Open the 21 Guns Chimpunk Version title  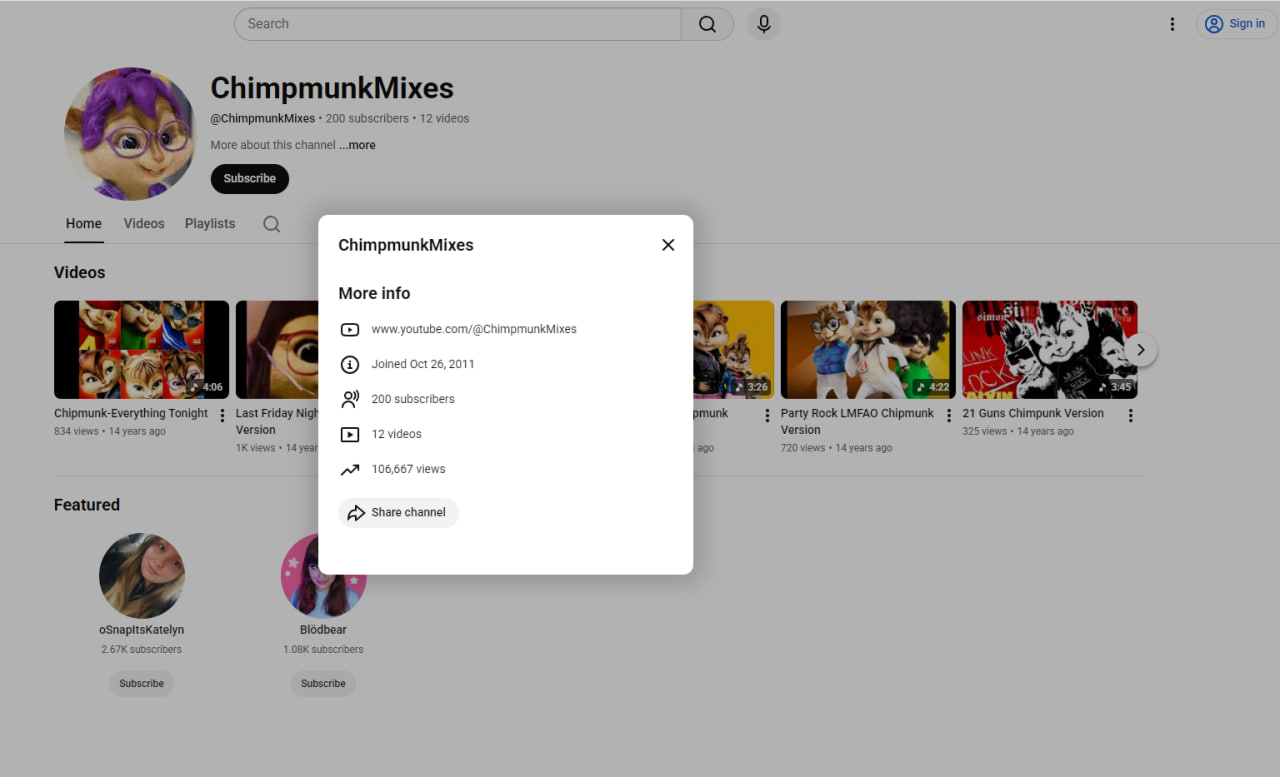point(1033,413)
